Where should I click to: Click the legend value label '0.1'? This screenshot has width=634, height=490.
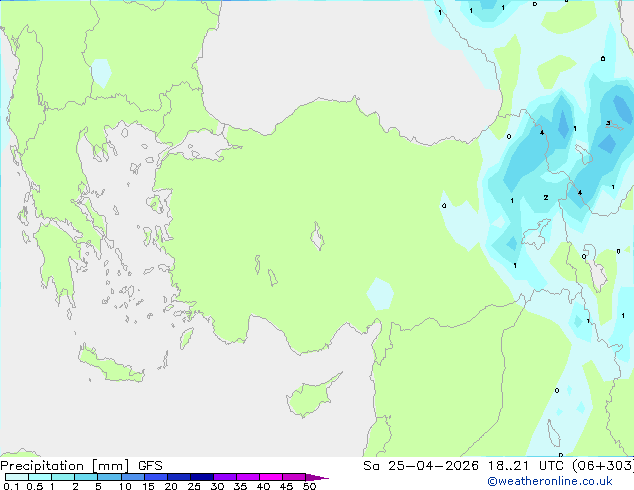tap(11, 486)
